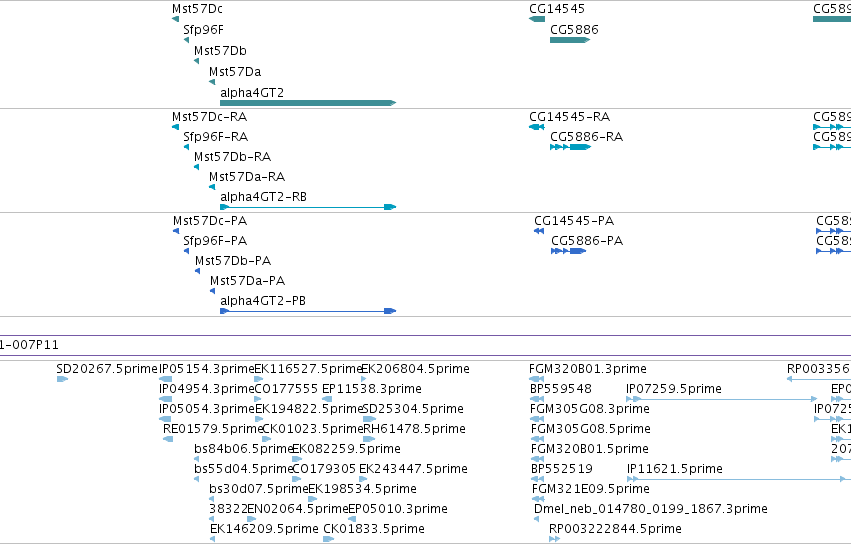Select the EK206804.5prime EST label

tap(415, 369)
